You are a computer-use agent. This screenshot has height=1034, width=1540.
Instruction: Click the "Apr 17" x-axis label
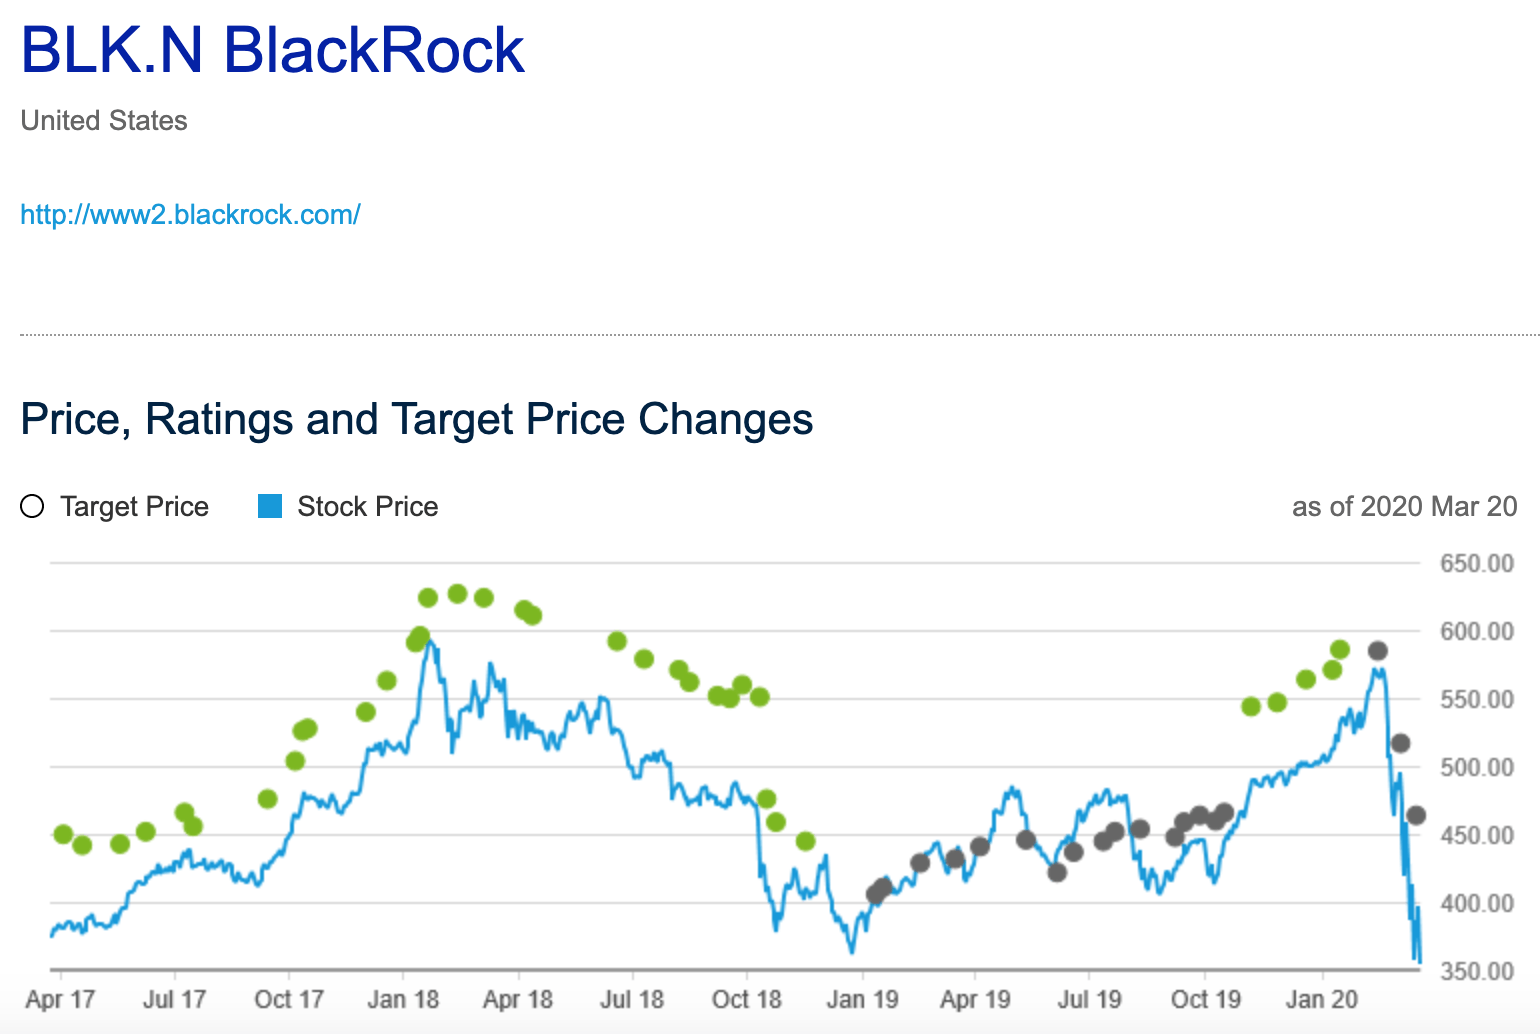click(60, 999)
